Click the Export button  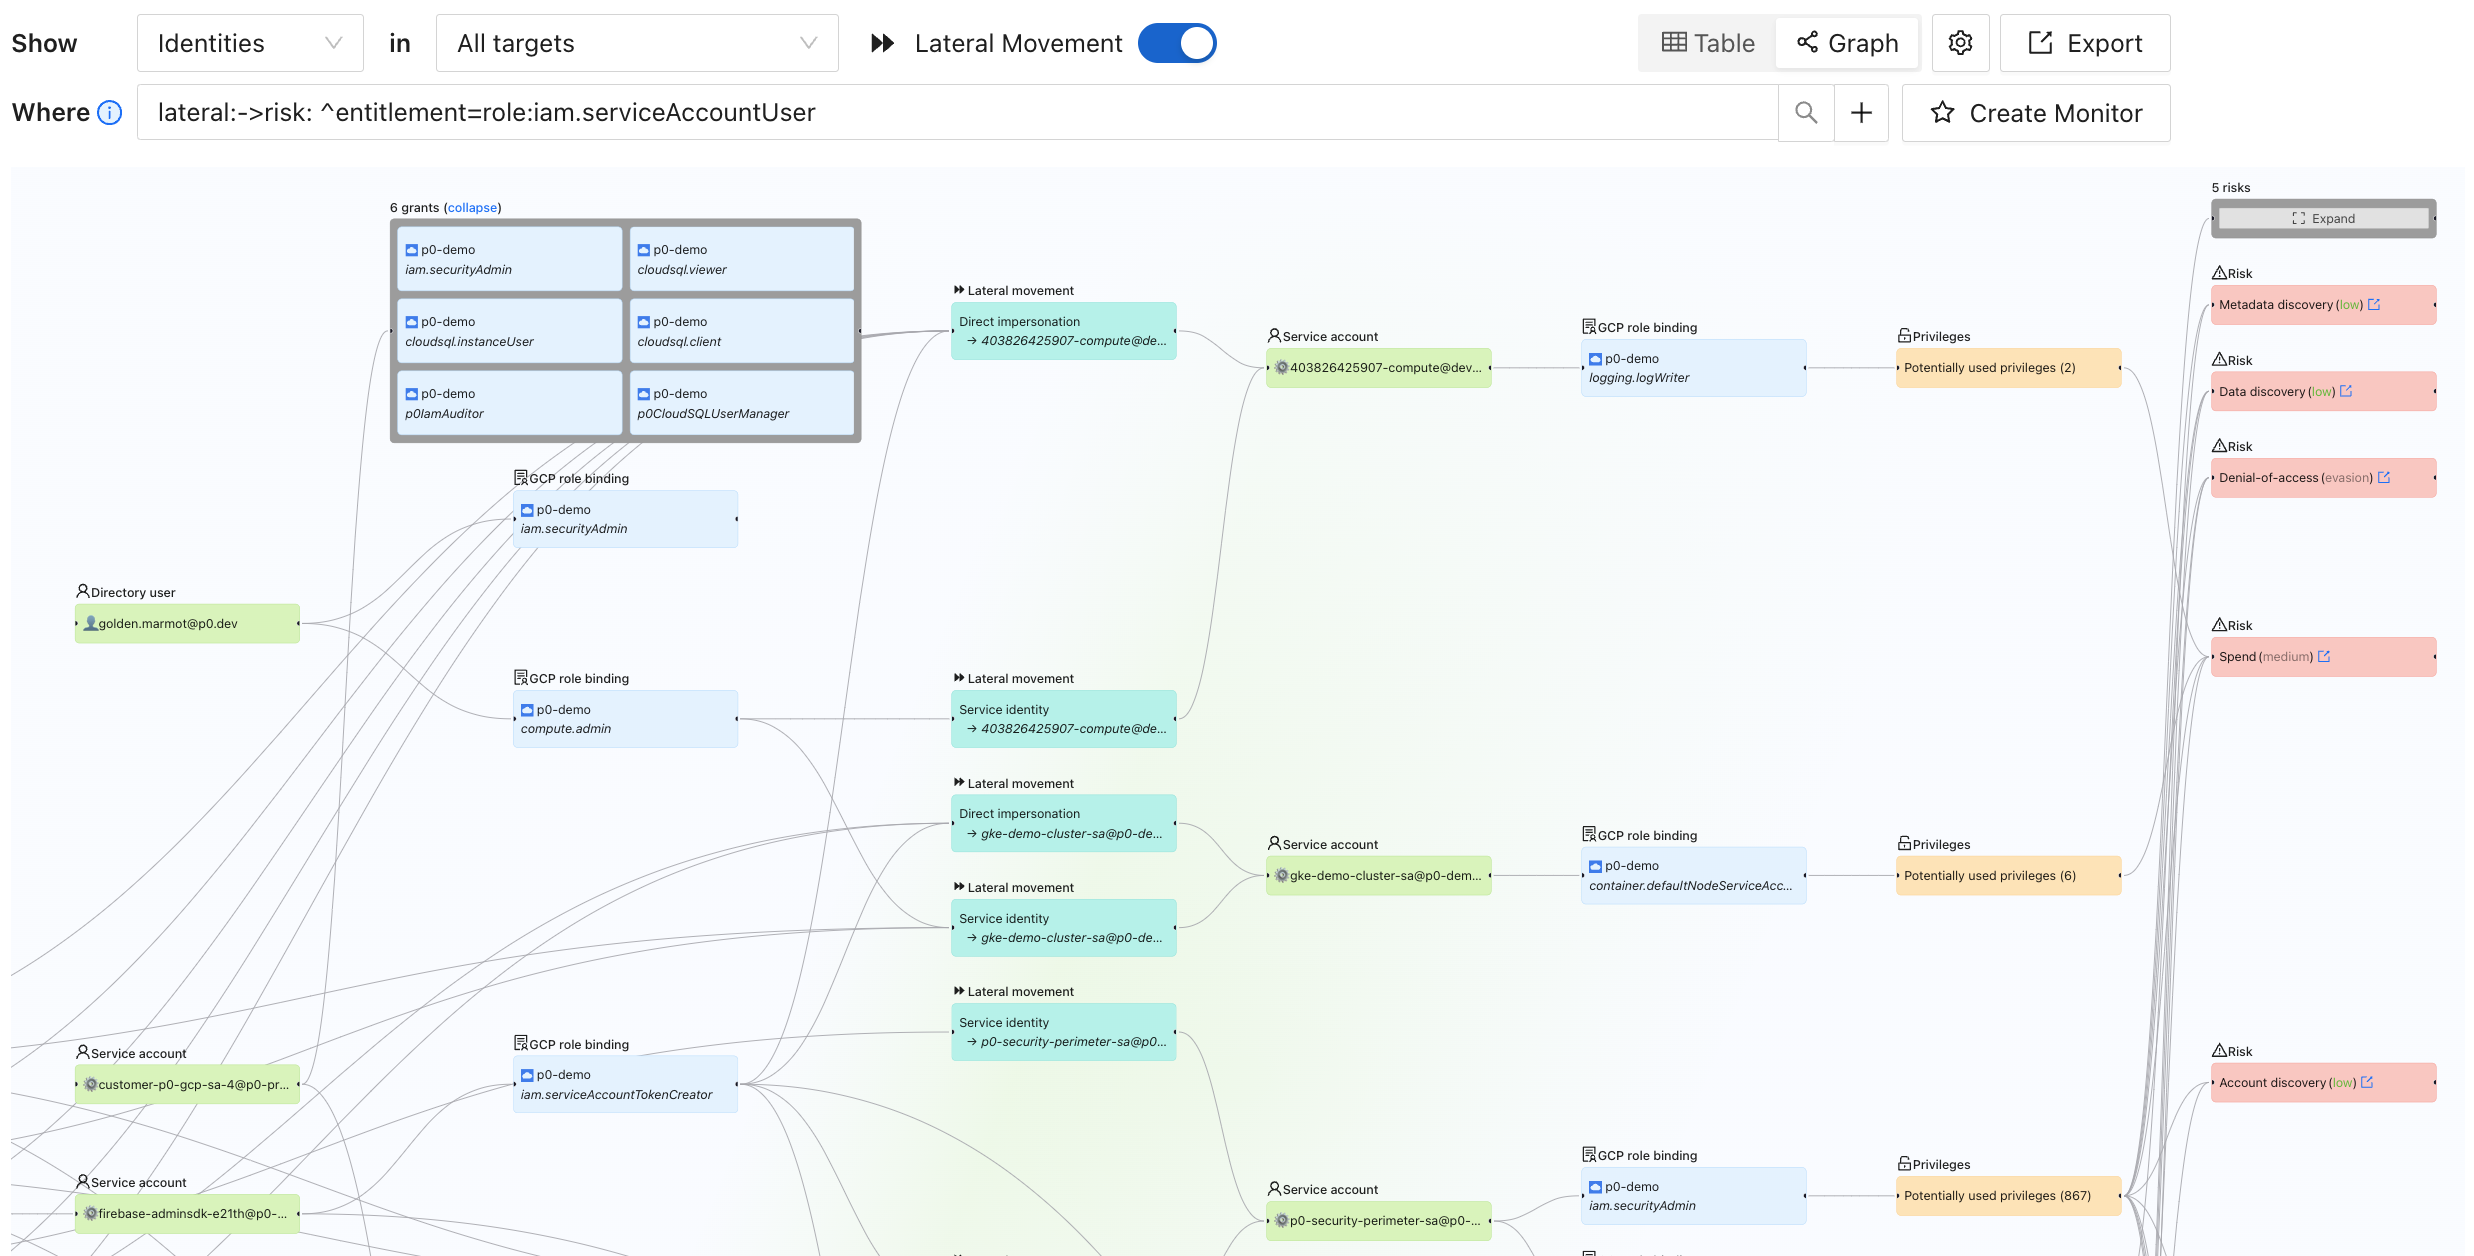click(2085, 43)
